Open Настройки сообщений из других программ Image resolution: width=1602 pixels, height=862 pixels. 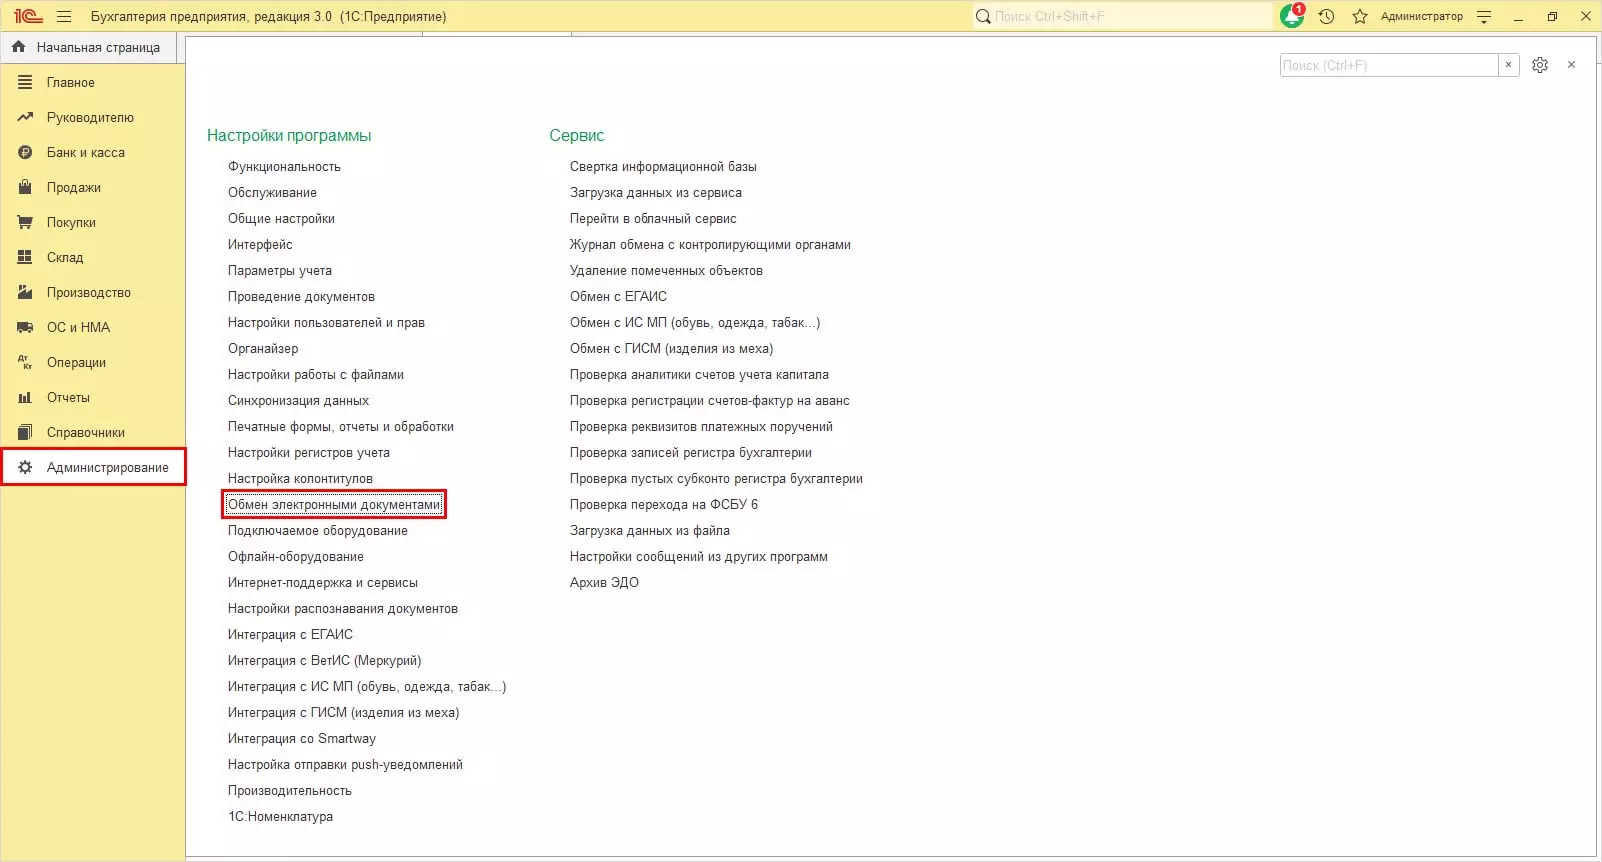[699, 556]
